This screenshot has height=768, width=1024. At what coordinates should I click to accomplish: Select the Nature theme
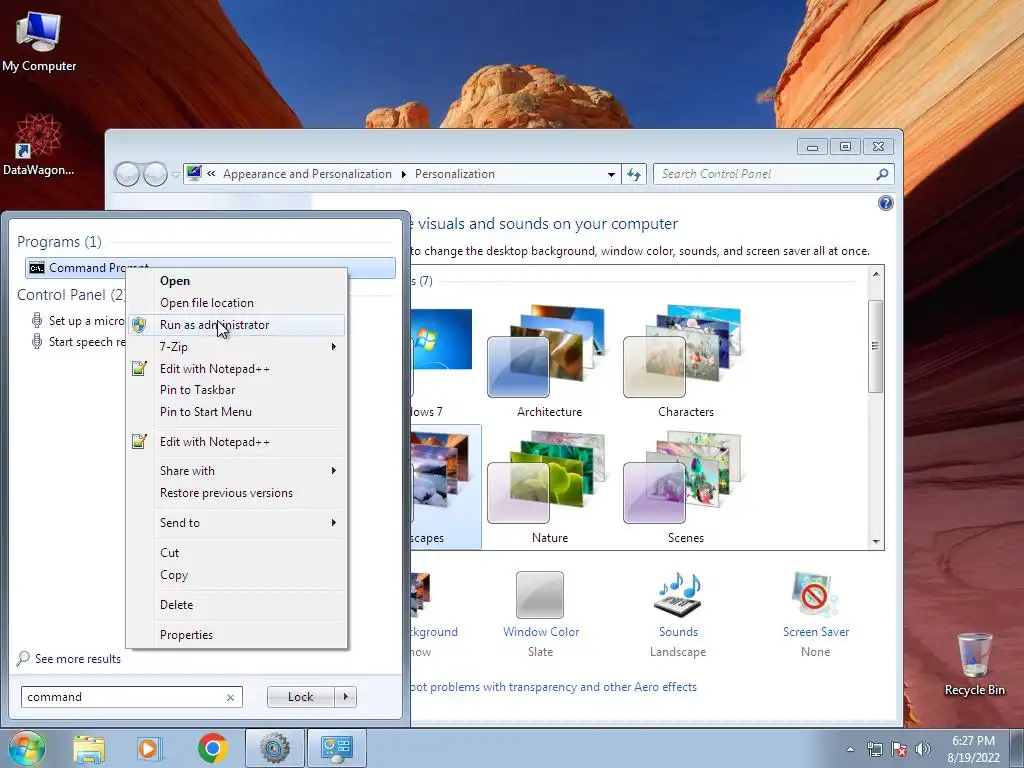point(549,487)
